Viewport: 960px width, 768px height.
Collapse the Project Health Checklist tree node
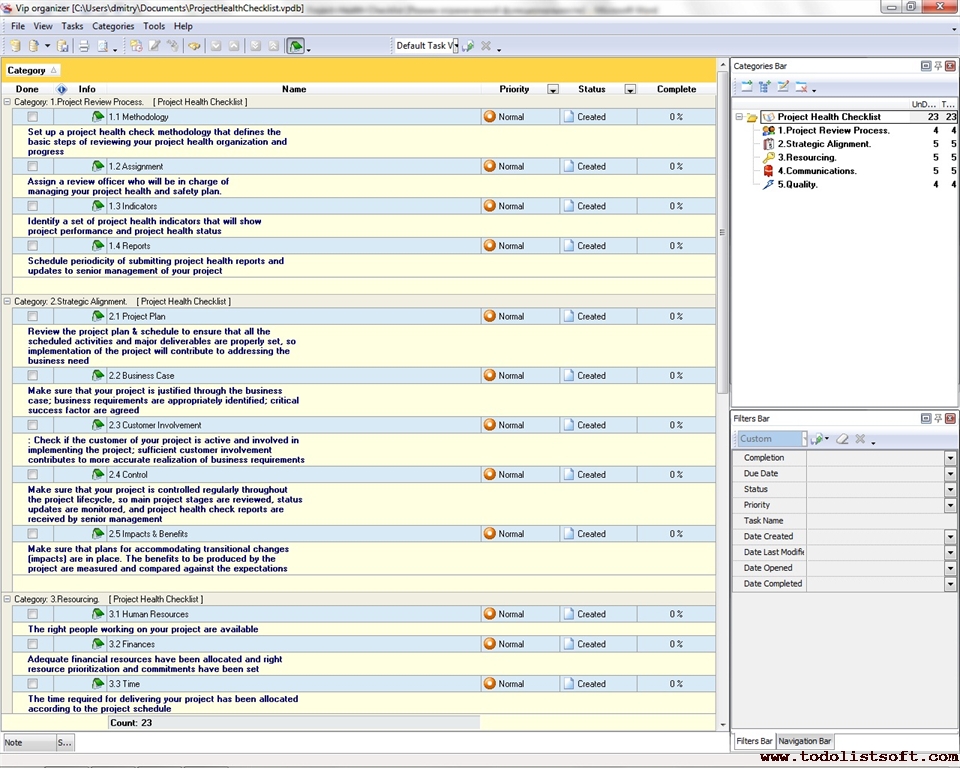point(740,117)
